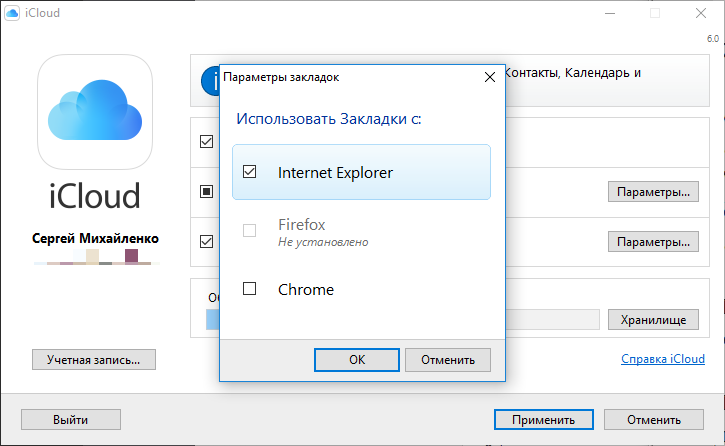This screenshot has width=725, height=446.
Task: Click the Firefox label text
Action: tap(301, 225)
